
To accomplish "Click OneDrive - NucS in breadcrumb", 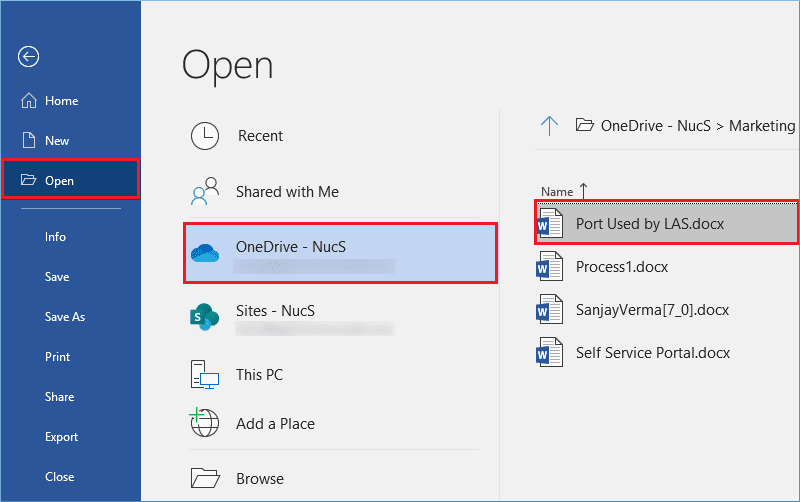I will [x=656, y=126].
